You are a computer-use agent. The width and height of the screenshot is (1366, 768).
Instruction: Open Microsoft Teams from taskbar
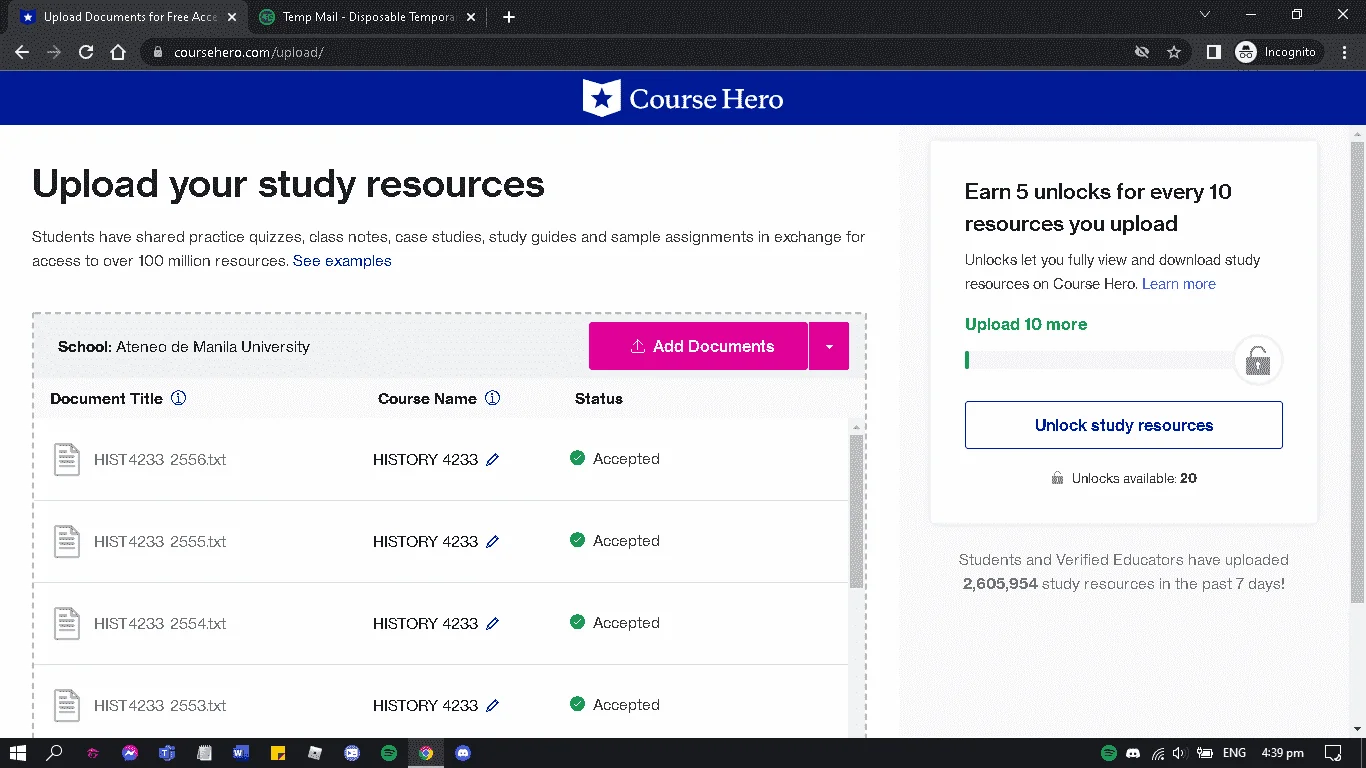tap(167, 753)
